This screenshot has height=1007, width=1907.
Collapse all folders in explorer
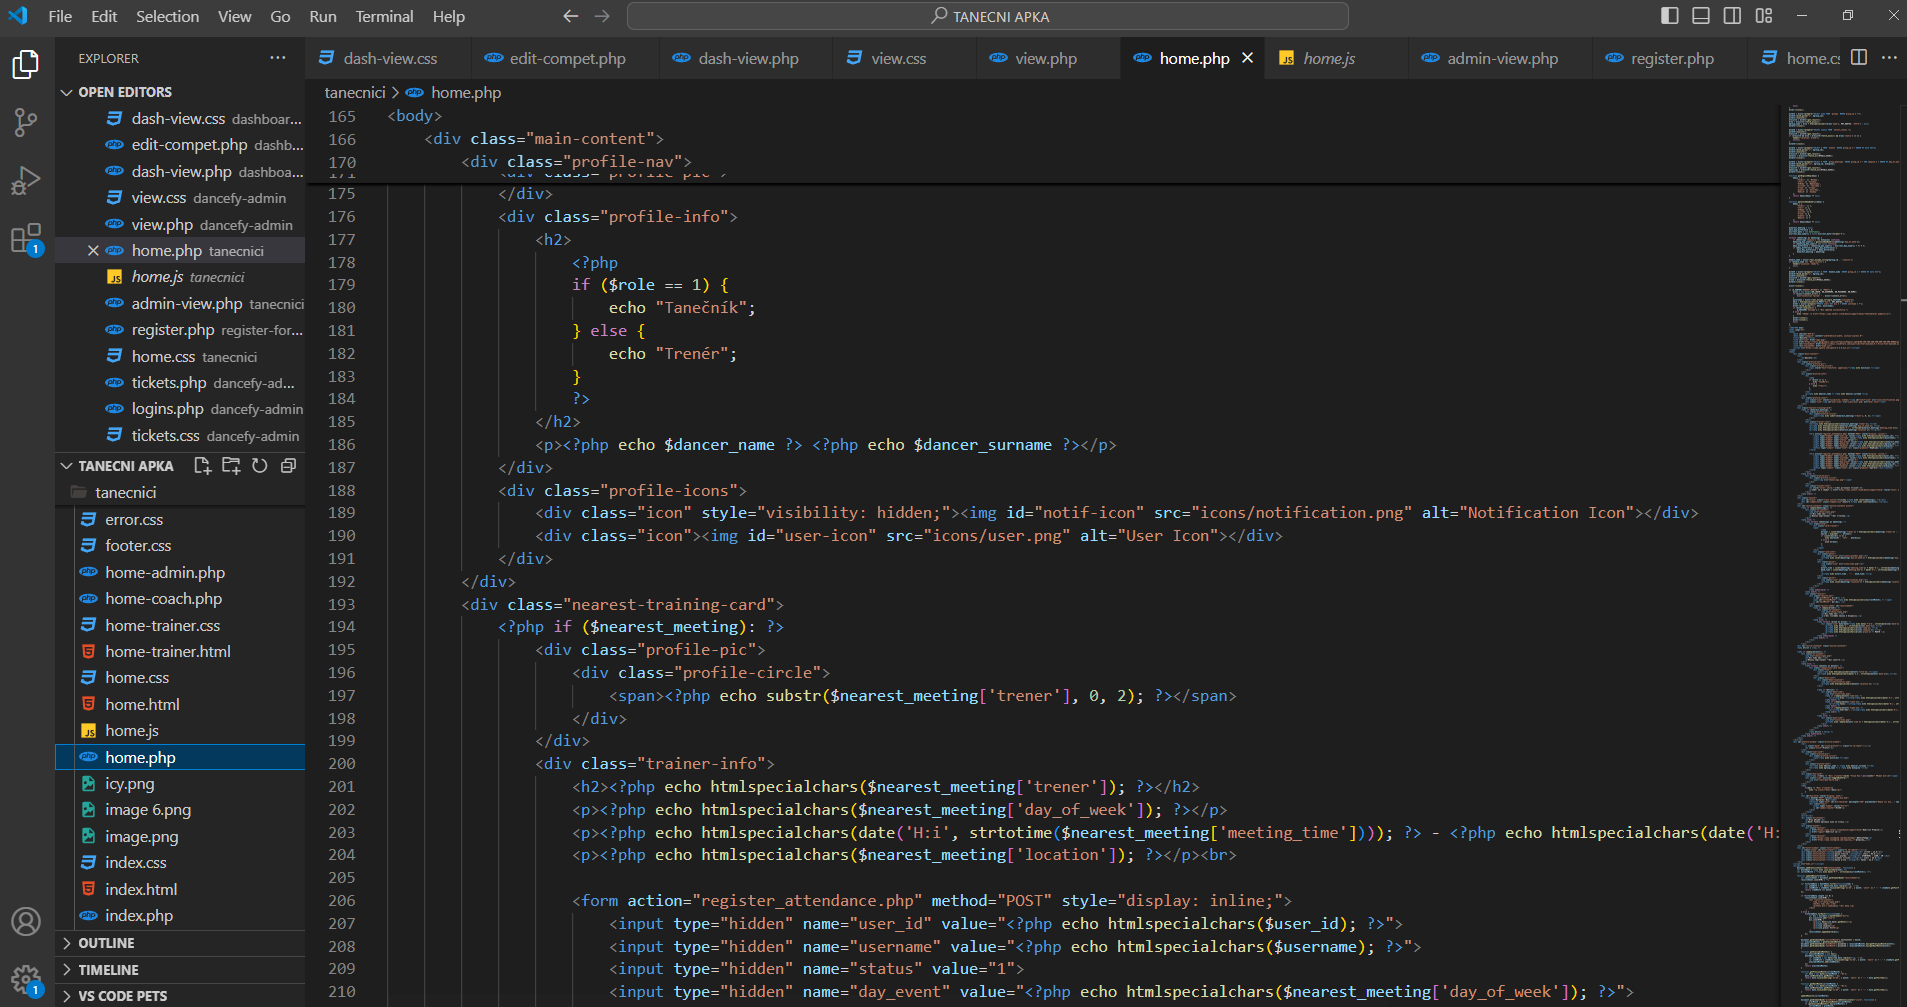[288, 466]
